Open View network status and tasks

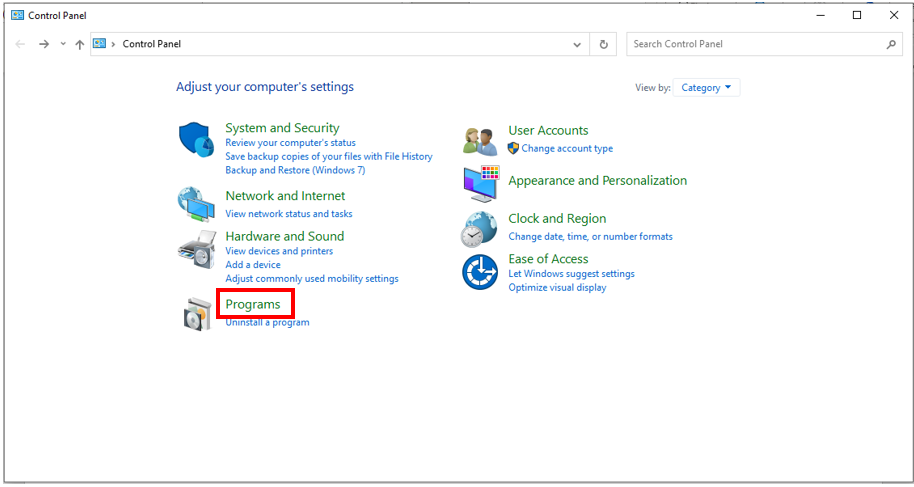pos(289,213)
